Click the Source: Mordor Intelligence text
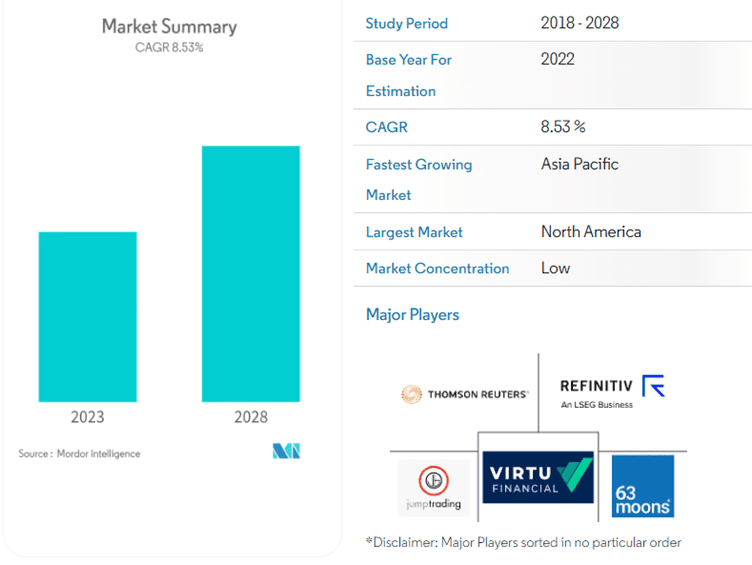The height and width of the screenshot is (565, 752). pyautogui.click(x=79, y=453)
